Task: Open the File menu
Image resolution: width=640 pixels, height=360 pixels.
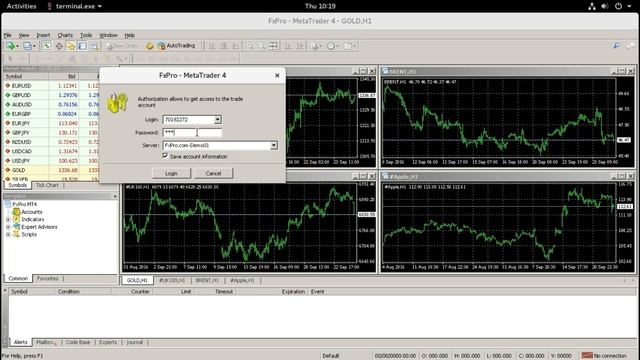Action: pyautogui.click(x=8, y=36)
